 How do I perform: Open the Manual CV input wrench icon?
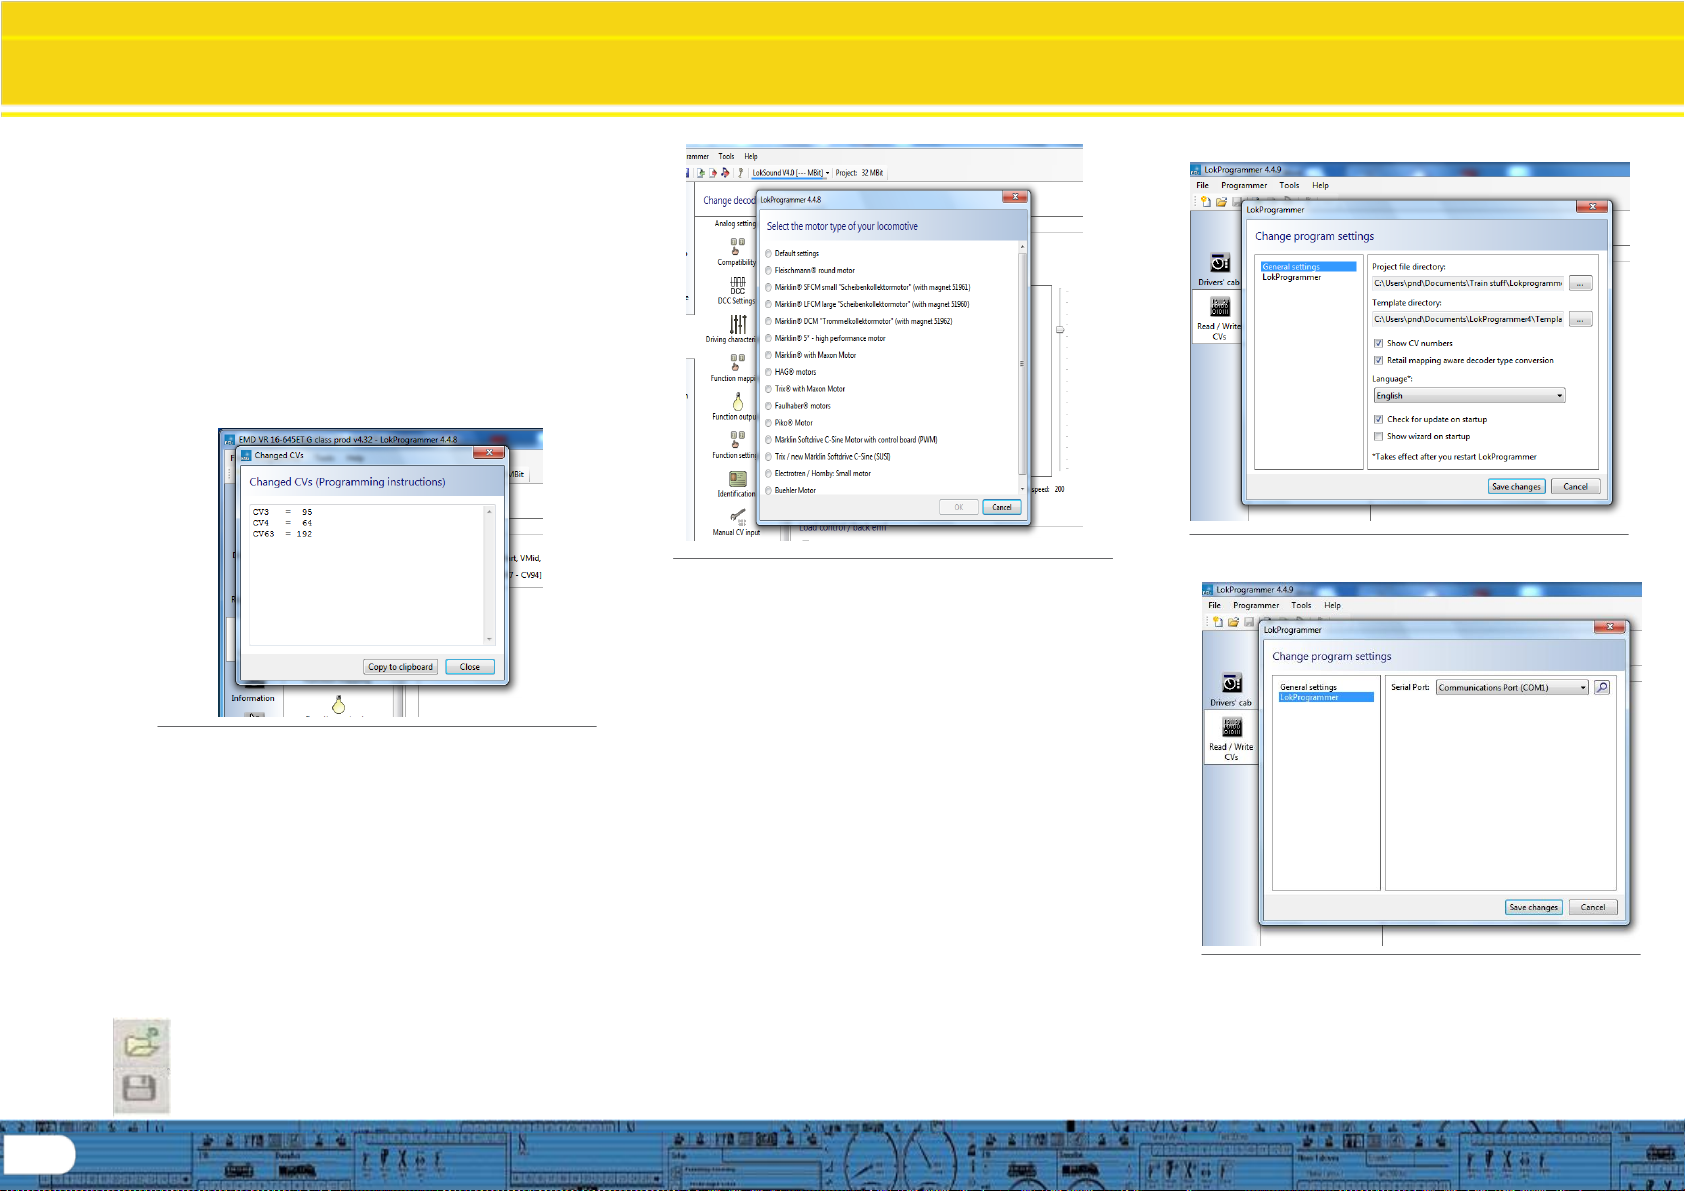click(x=738, y=517)
